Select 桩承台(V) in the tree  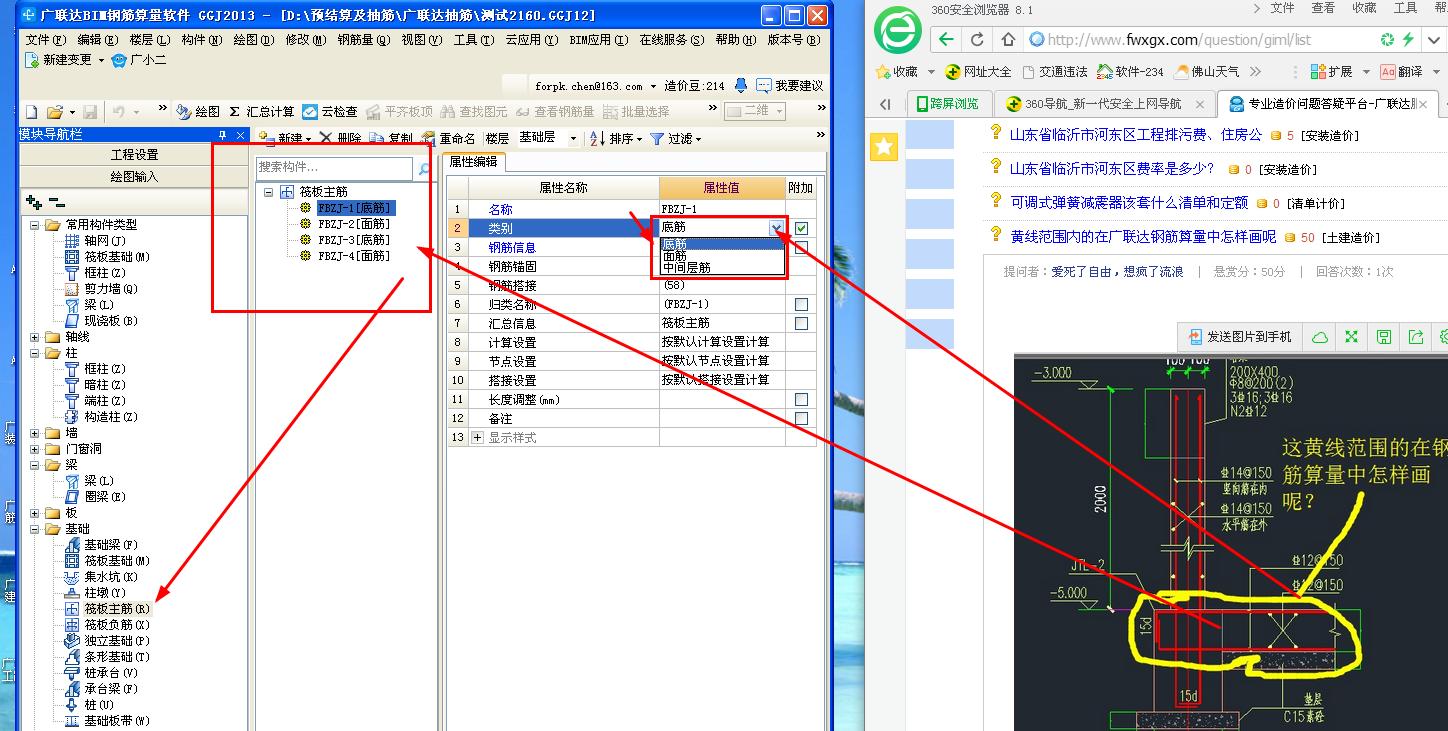[x=102, y=673]
